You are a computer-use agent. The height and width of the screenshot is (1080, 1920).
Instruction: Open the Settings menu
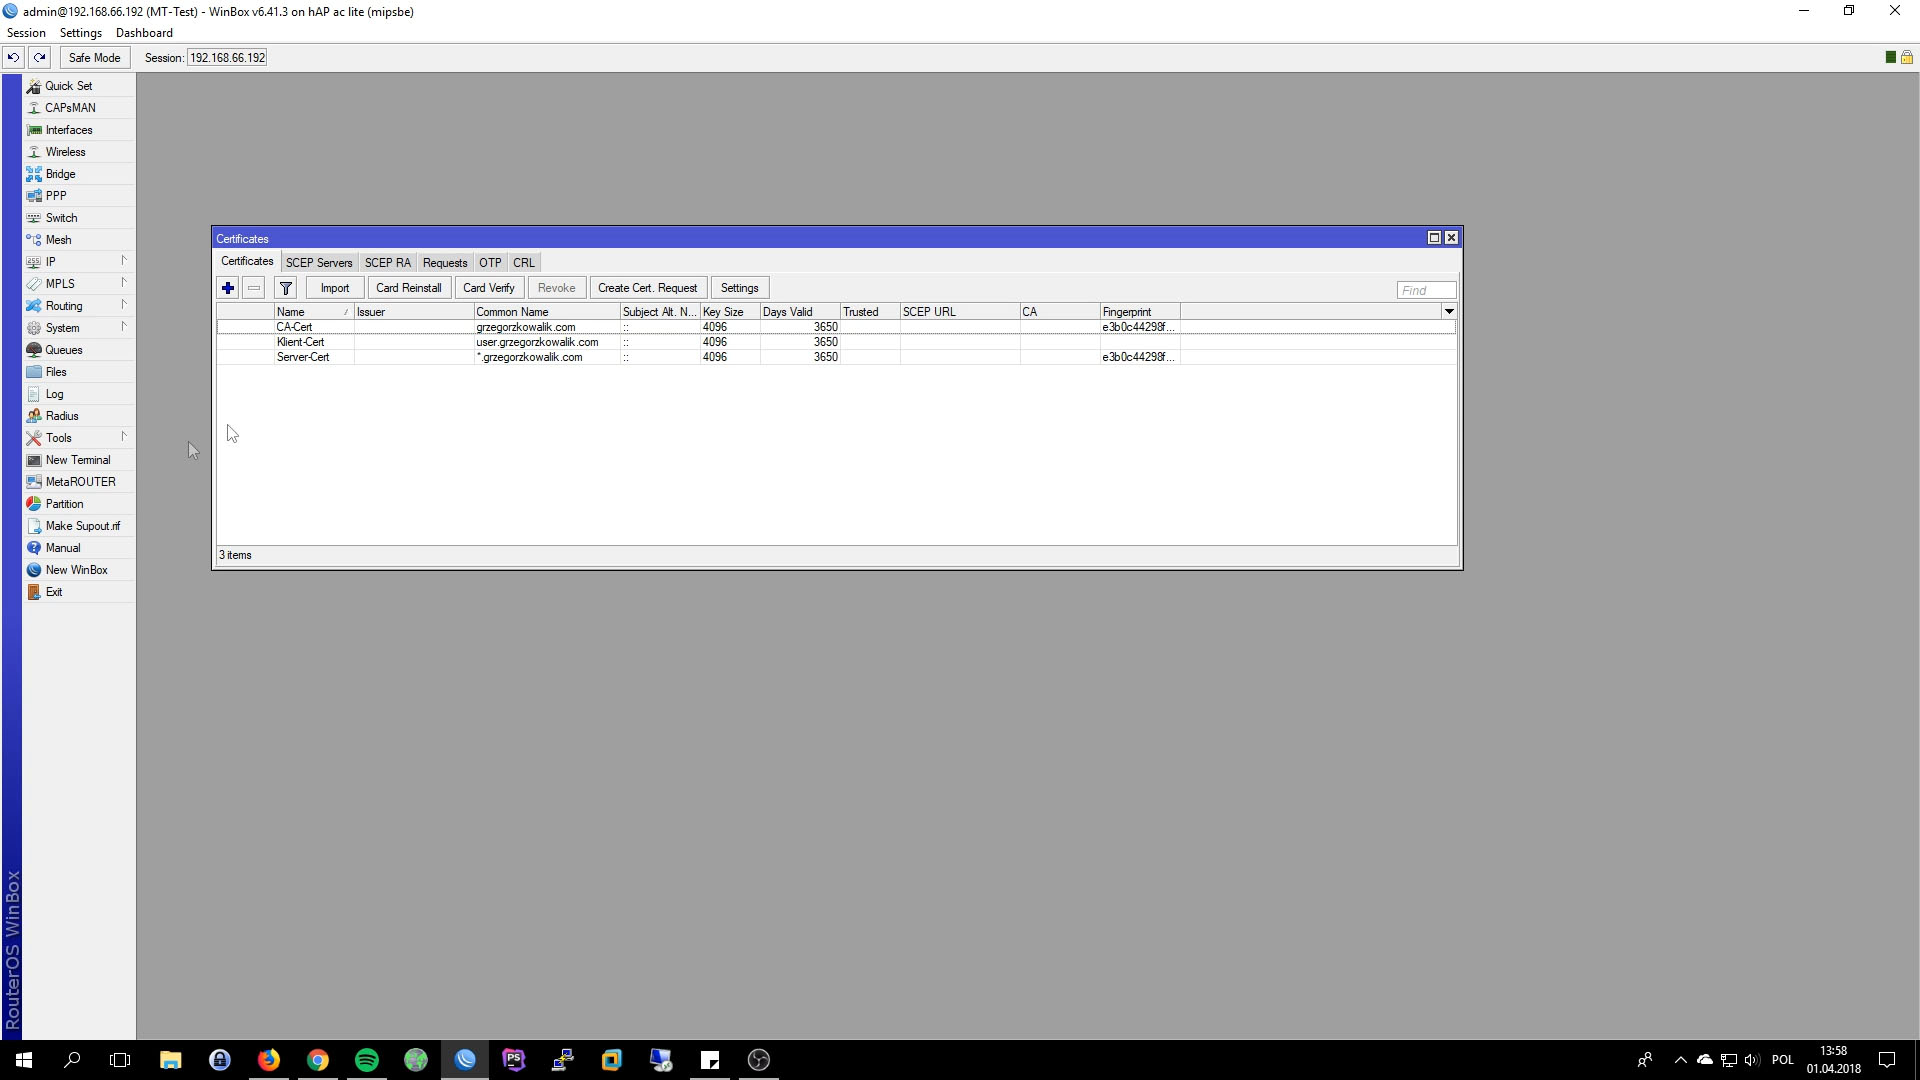tap(80, 33)
